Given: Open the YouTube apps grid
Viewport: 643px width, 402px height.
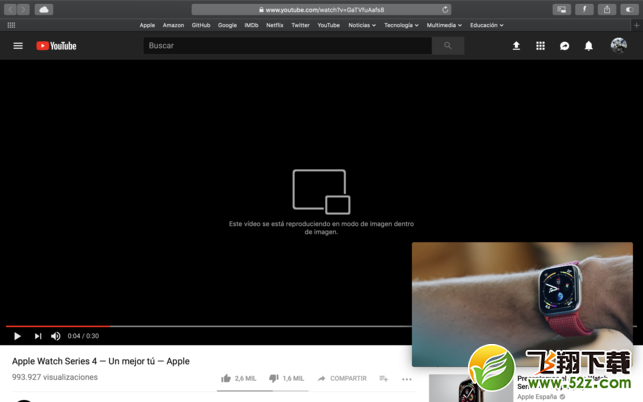Looking at the screenshot, I should point(540,46).
